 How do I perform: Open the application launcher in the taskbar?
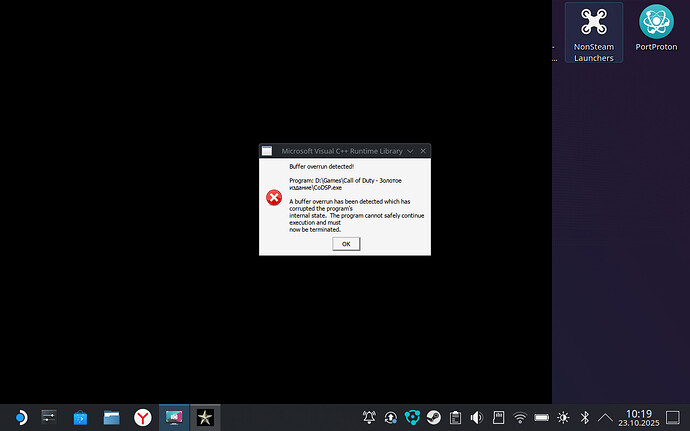(x=19, y=417)
